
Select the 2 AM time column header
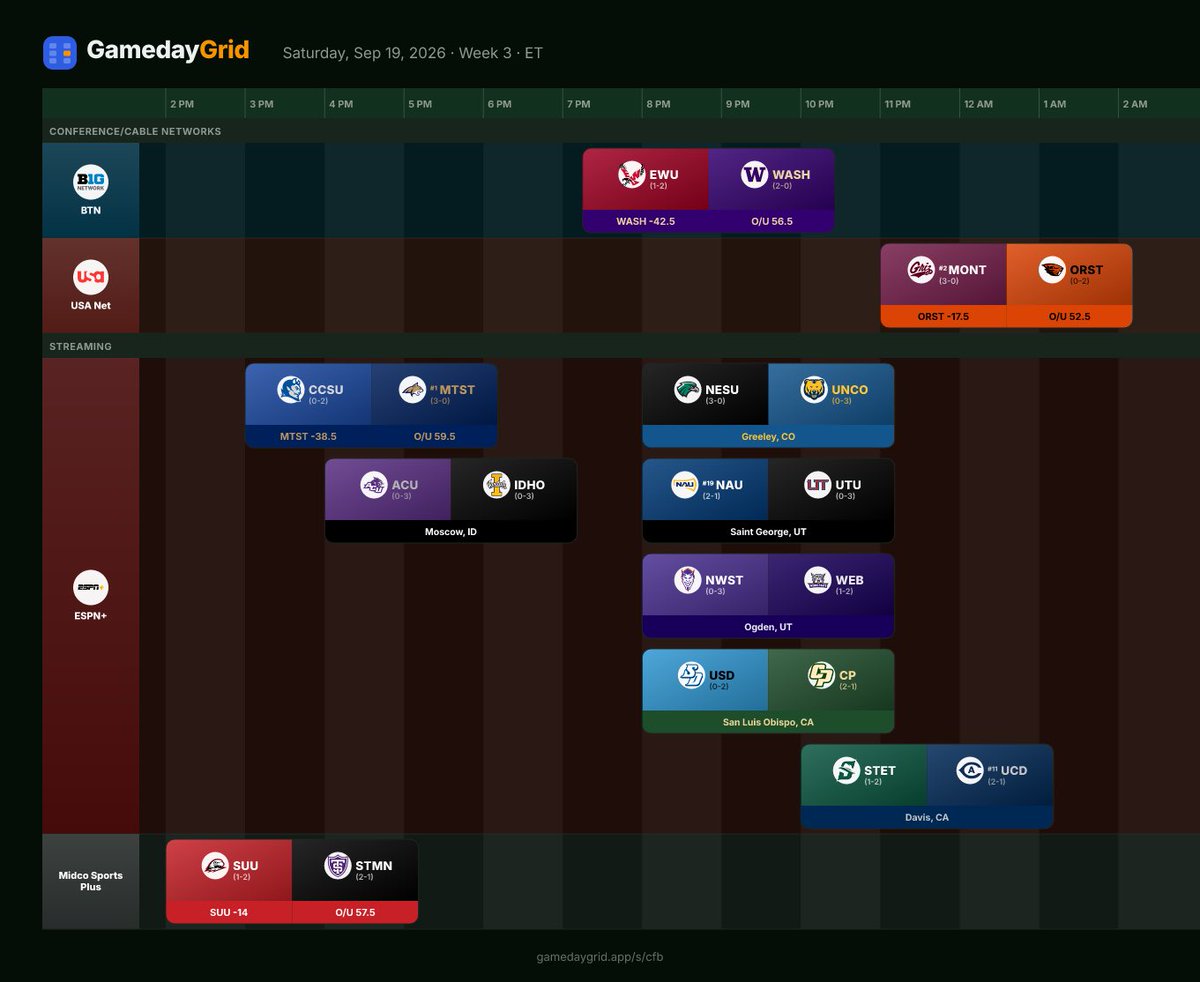(x=1135, y=104)
